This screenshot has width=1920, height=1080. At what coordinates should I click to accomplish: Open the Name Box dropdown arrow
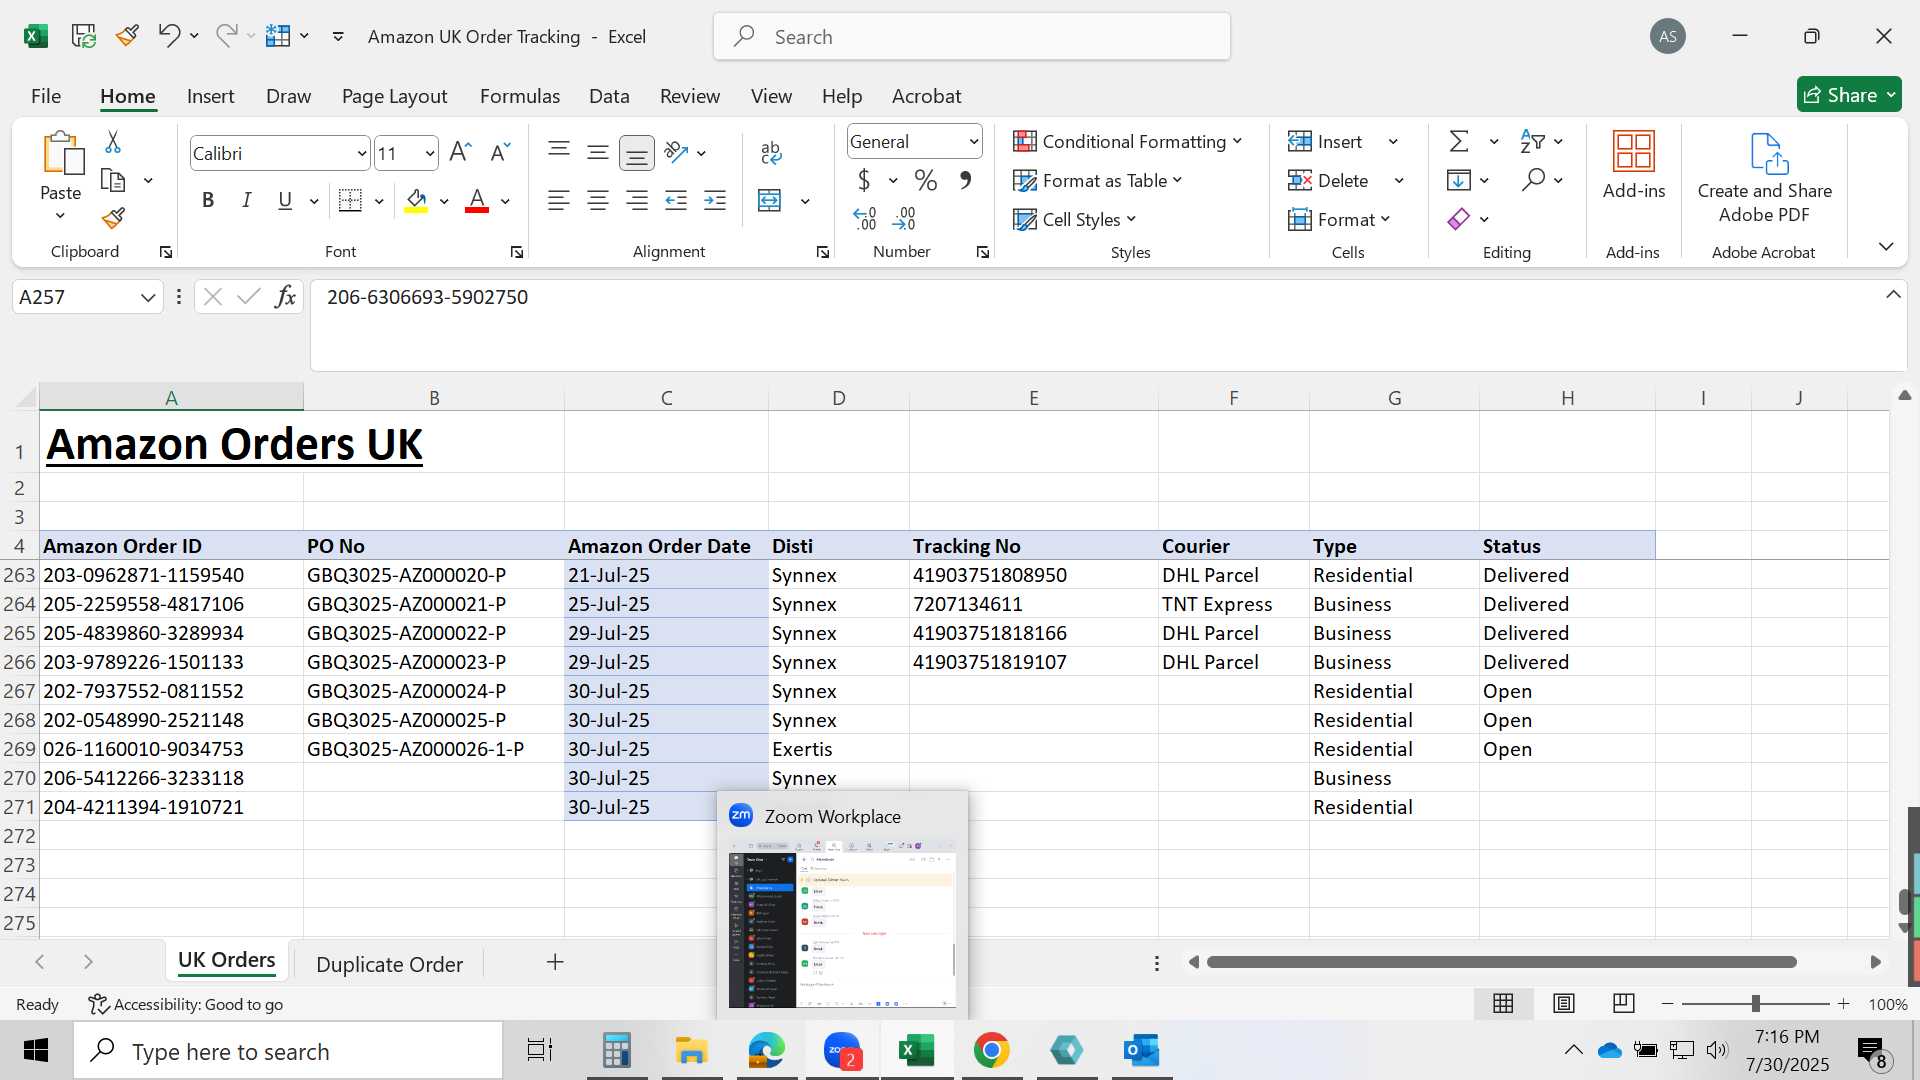click(x=148, y=297)
